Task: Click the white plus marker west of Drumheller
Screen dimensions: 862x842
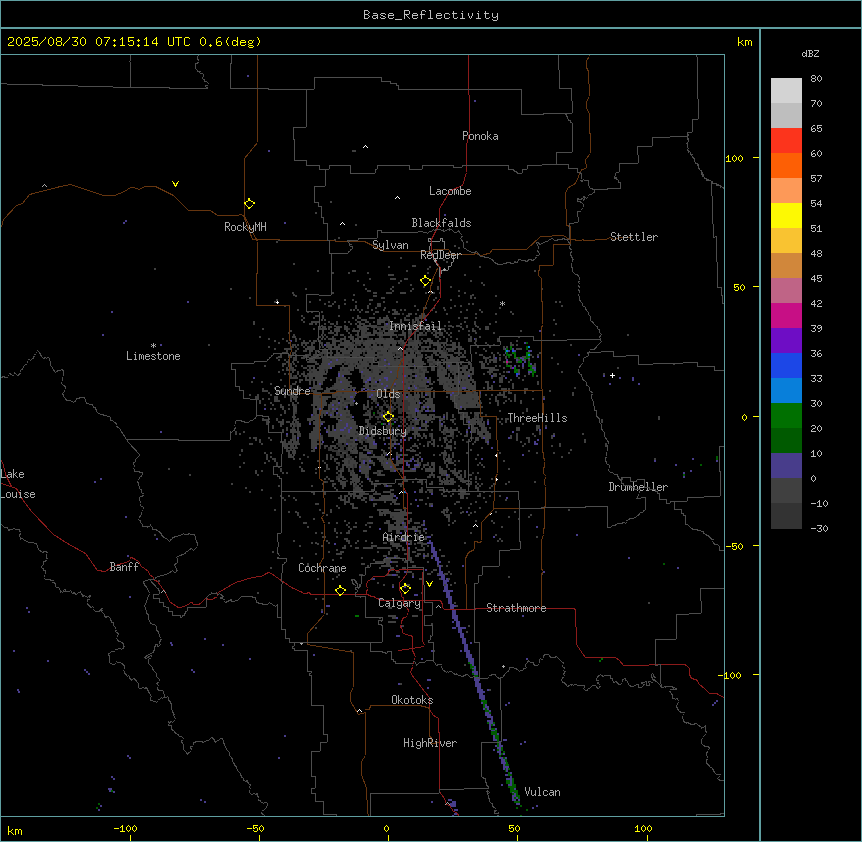Action: [612, 375]
